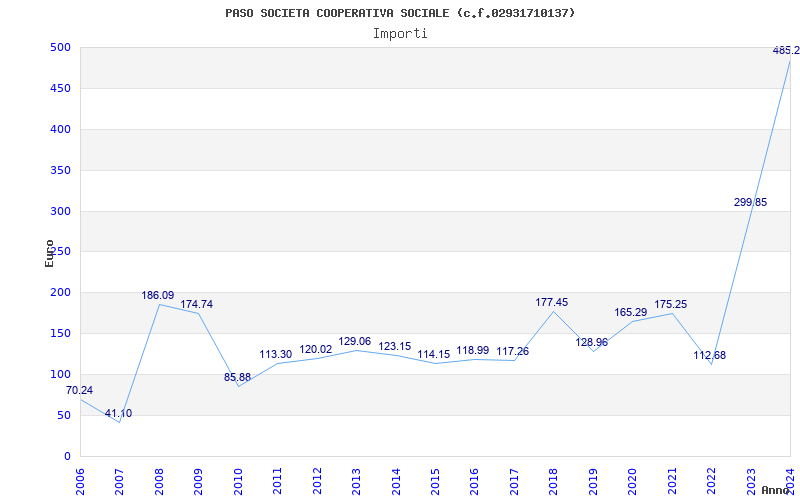800x500 pixels.
Task: Click the 123.15 data label
Action: [394, 346]
